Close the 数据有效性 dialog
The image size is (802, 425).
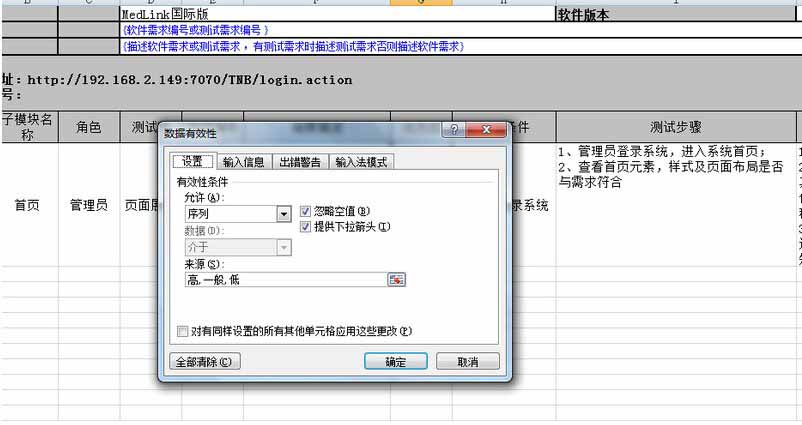[486, 129]
